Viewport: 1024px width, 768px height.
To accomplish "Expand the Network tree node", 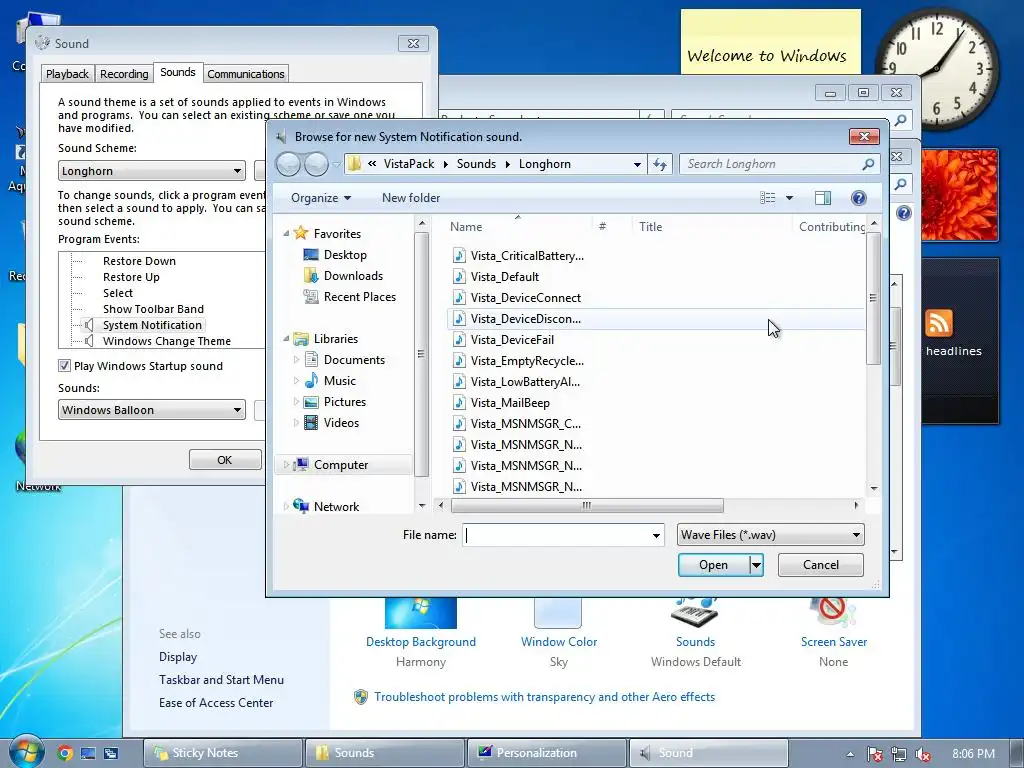I will click(x=286, y=506).
